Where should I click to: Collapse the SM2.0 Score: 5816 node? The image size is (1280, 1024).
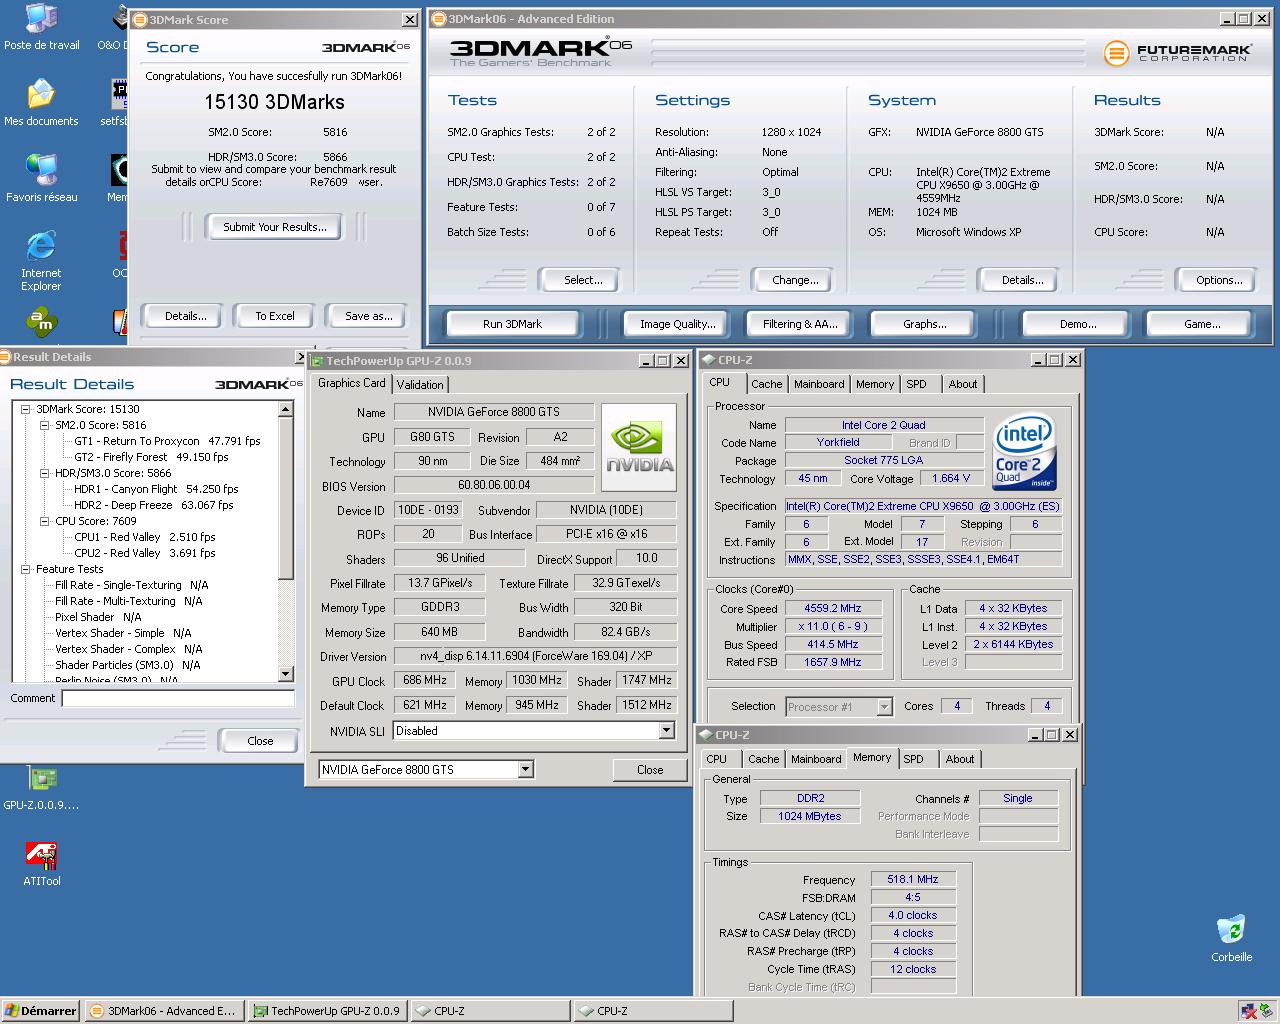point(45,425)
